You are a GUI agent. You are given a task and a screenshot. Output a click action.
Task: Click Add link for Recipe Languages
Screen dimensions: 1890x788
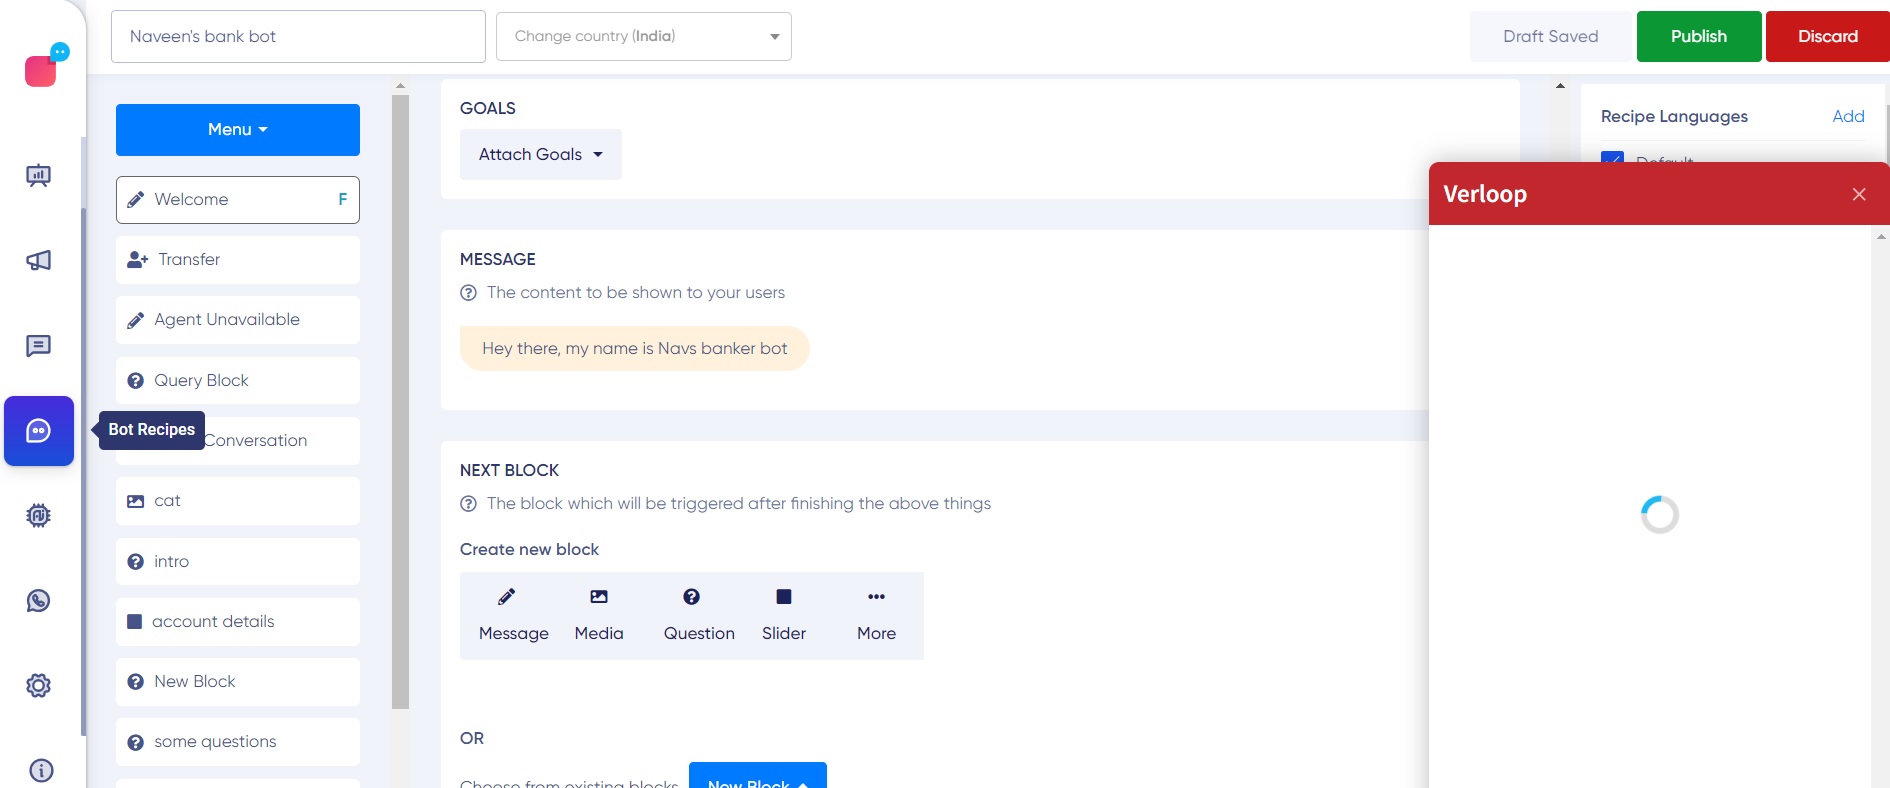(x=1847, y=117)
